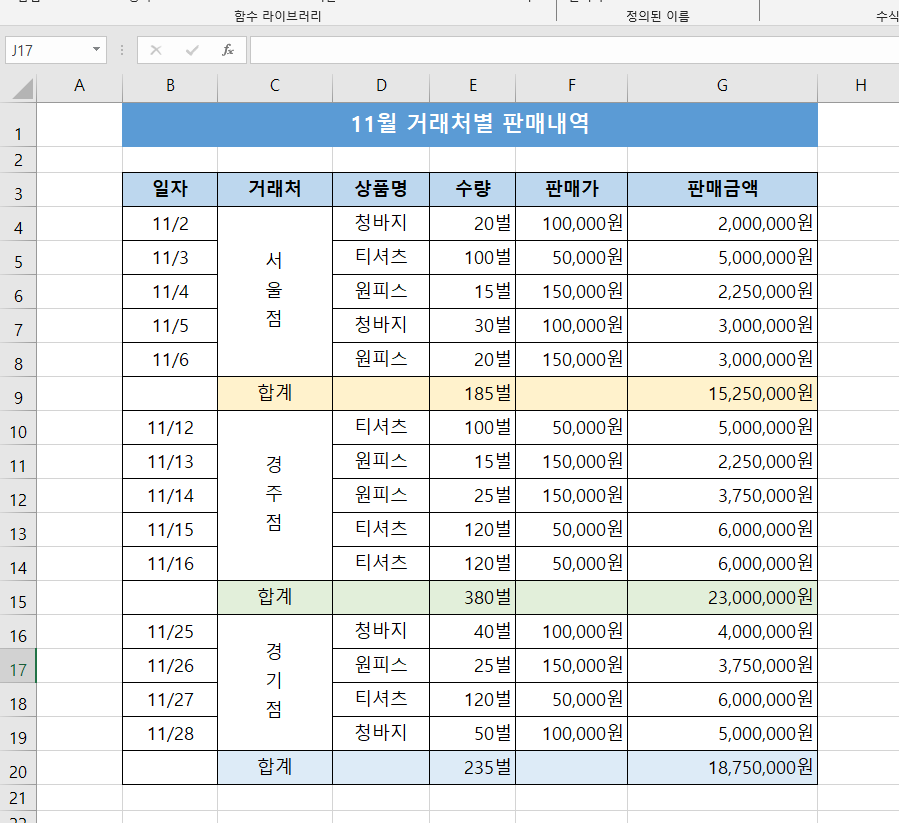Click the merged '경기점' cell

[x=275, y=682]
